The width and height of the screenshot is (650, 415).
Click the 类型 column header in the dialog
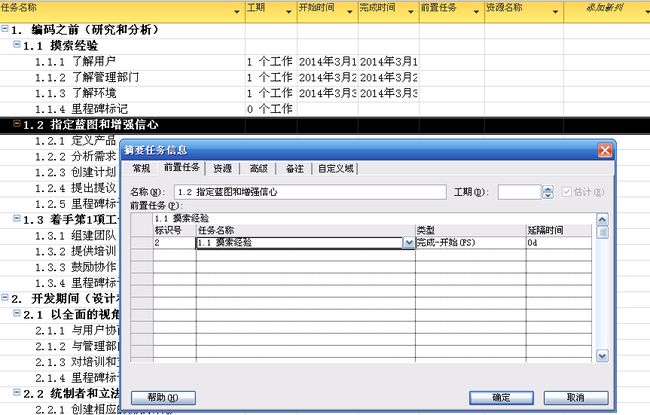point(471,230)
